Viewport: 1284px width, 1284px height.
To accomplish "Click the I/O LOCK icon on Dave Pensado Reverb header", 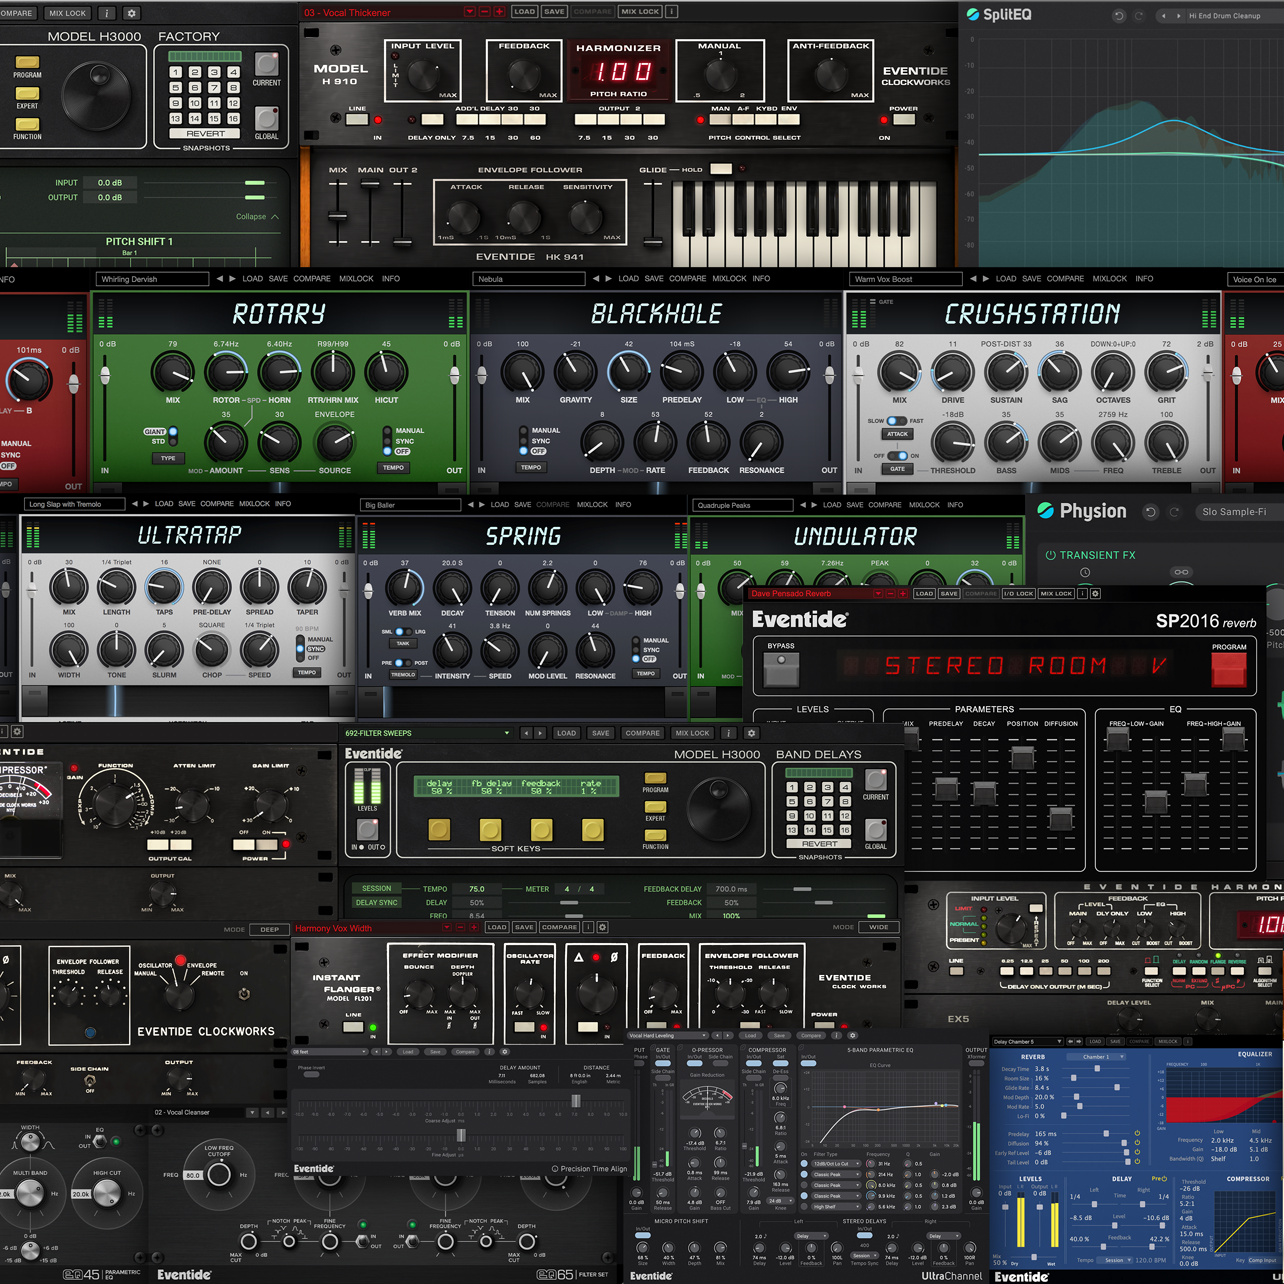I will click(1018, 593).
